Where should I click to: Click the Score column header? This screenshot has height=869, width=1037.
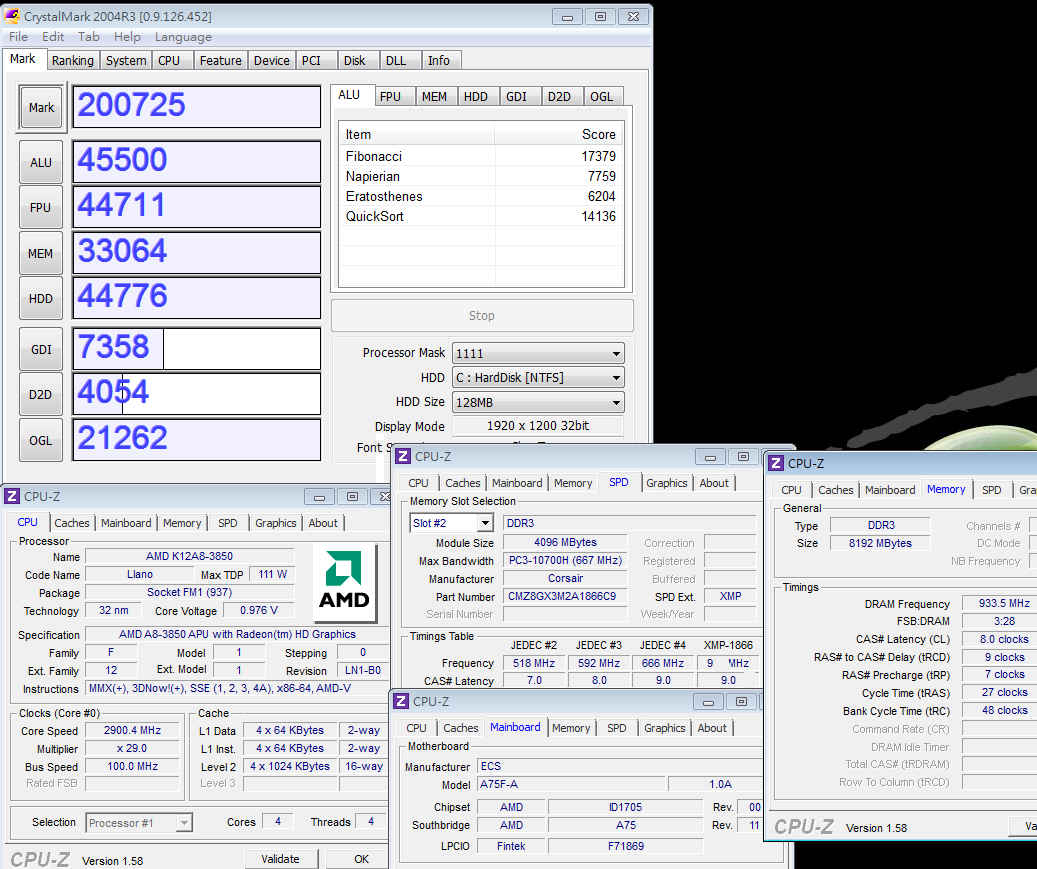[558, 135]
